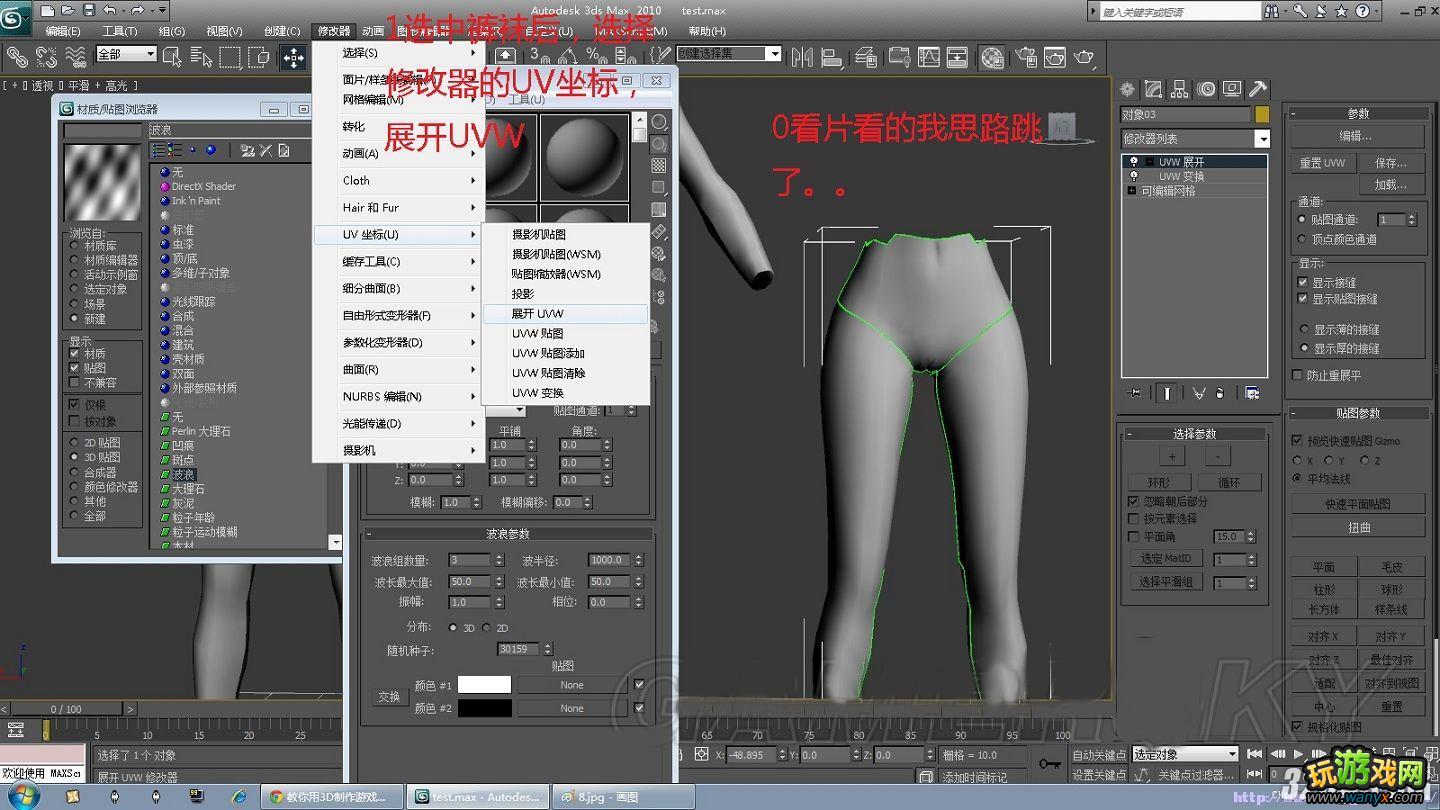Collapse the 贴图参数 rollout
1440x810 pixels.
(1358, 413)
